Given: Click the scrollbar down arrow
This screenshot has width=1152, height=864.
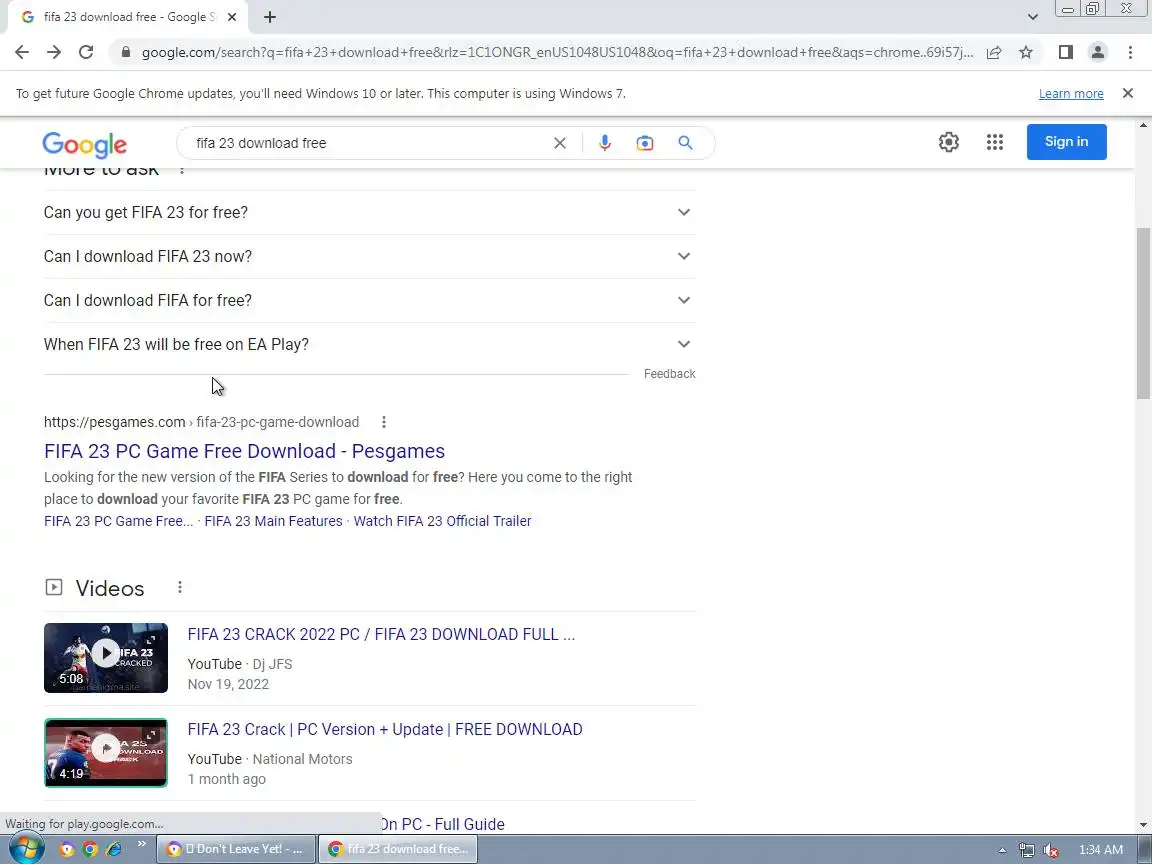Looking at the screenshot, I should click(1143, 825).
